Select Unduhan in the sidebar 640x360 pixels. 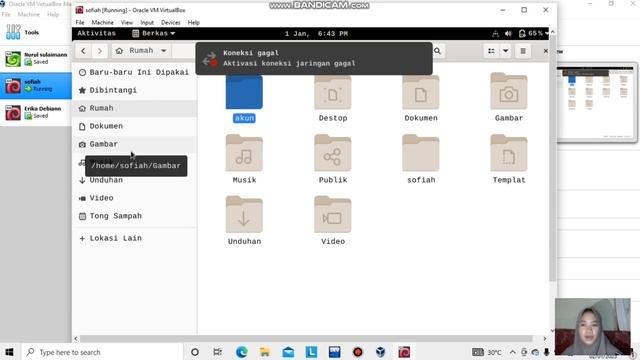pyautogui.click(x=134, y=180)
